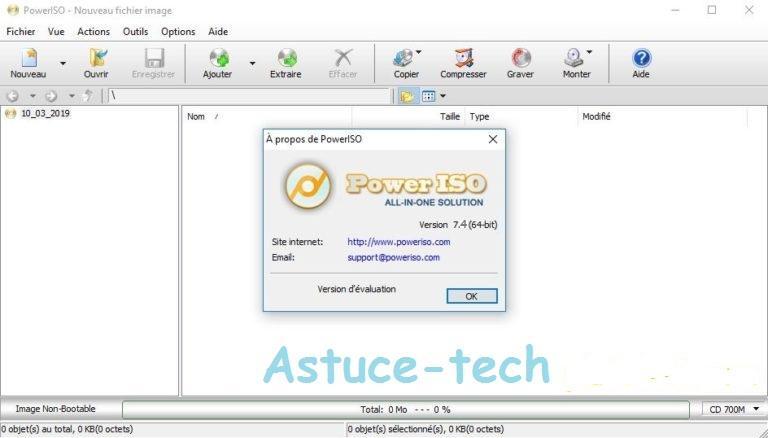Click the Version d'évaluation text
768x438 pixels.
(x=357, y=289)
